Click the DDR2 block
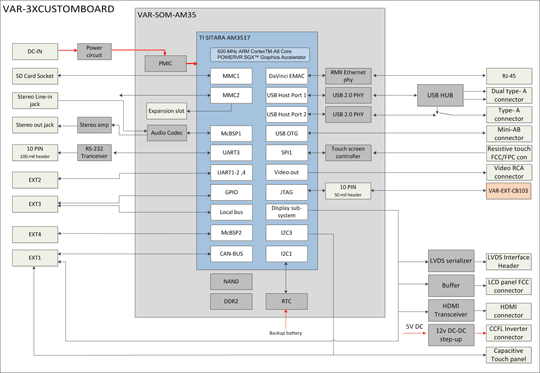The width and height of the screenshot is (540, 373). [x=231, y=301]
